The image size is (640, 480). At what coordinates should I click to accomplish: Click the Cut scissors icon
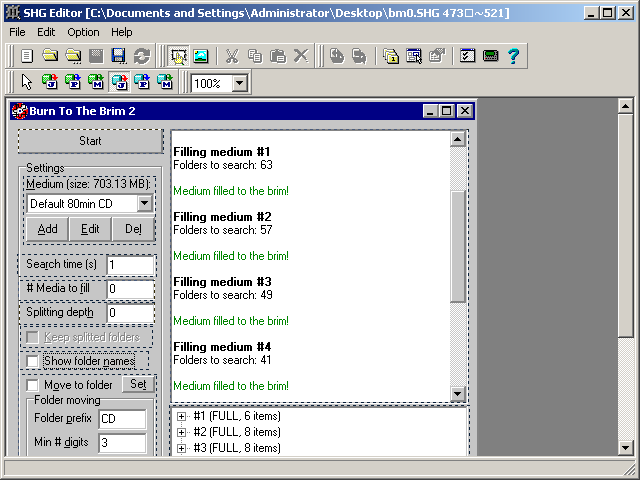(232, 56)
